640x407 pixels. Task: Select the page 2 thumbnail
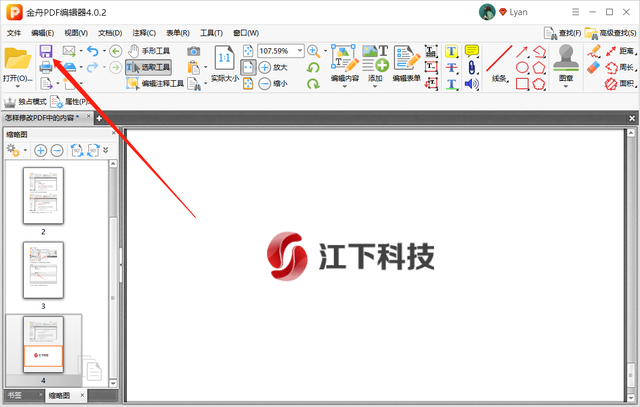pyautogui.click(x=43, y=196)
